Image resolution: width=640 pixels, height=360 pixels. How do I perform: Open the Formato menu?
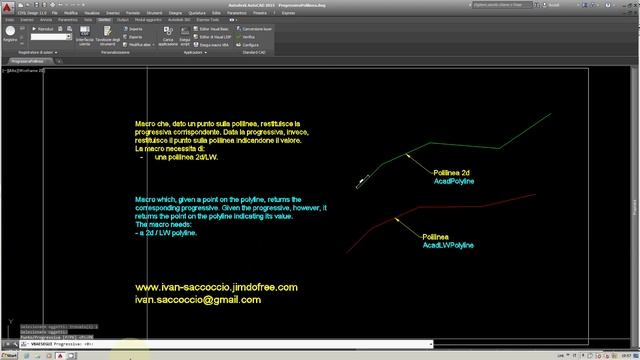[133, 13]
